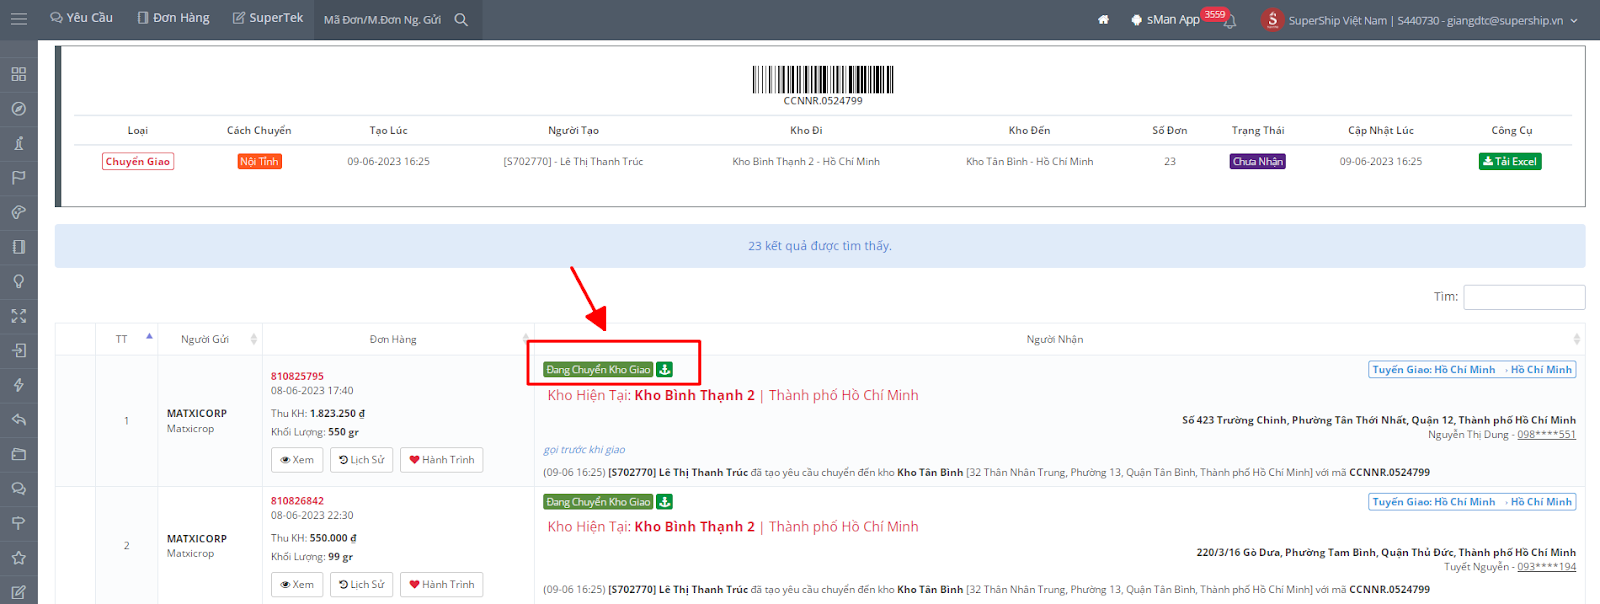Sort table by Người Gửi column

click(210, 339)
